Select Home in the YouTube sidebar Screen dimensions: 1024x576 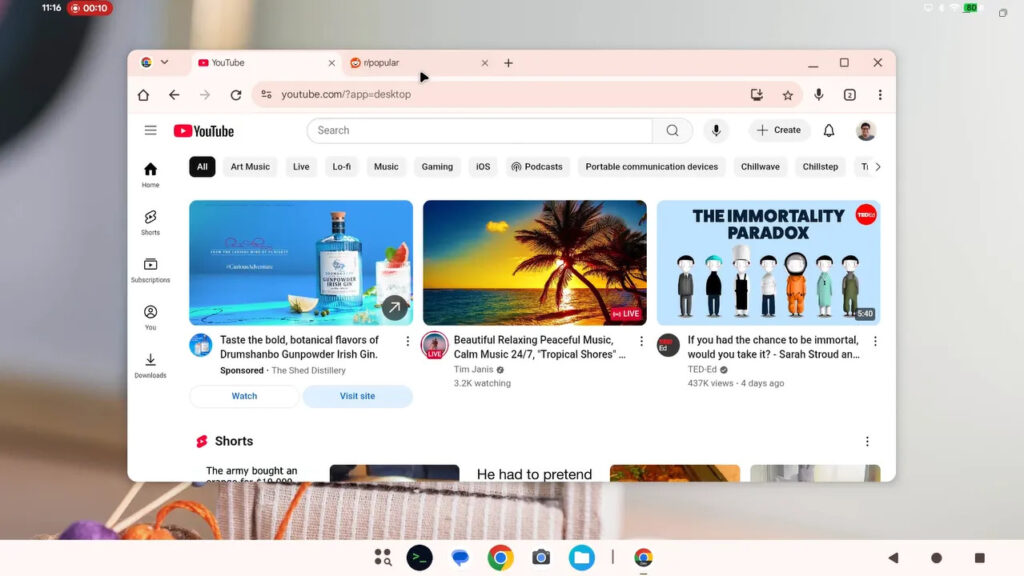pos(150,172)
